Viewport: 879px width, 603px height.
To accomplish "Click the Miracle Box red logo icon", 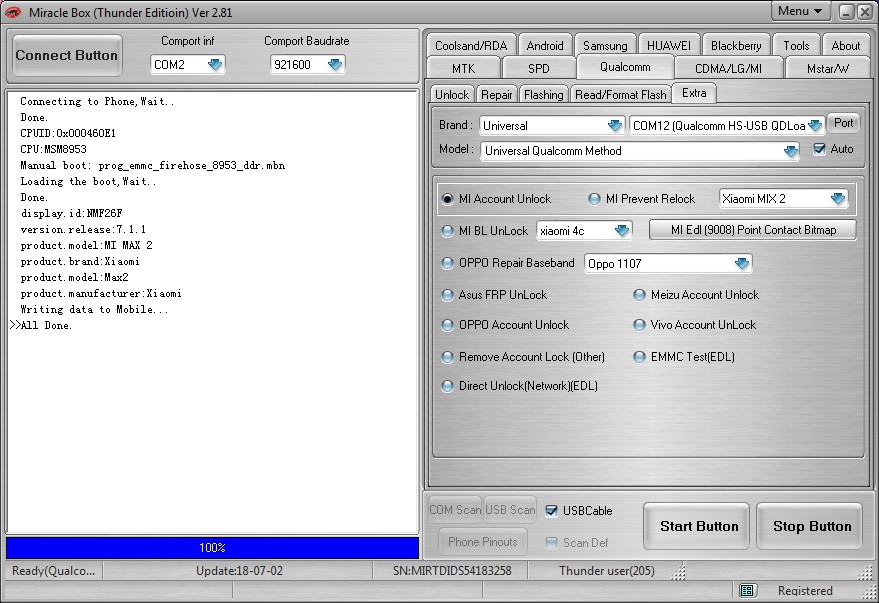I will pyautogui.click(x=12, y=12).
